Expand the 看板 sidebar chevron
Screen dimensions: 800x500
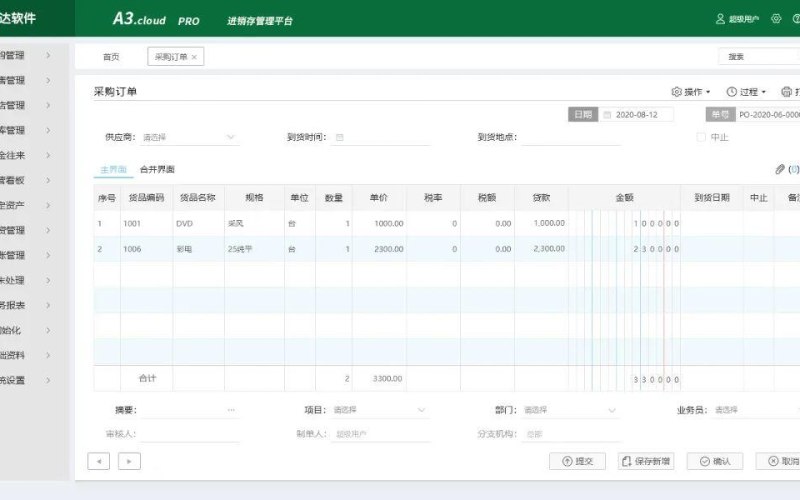[48, 180]
